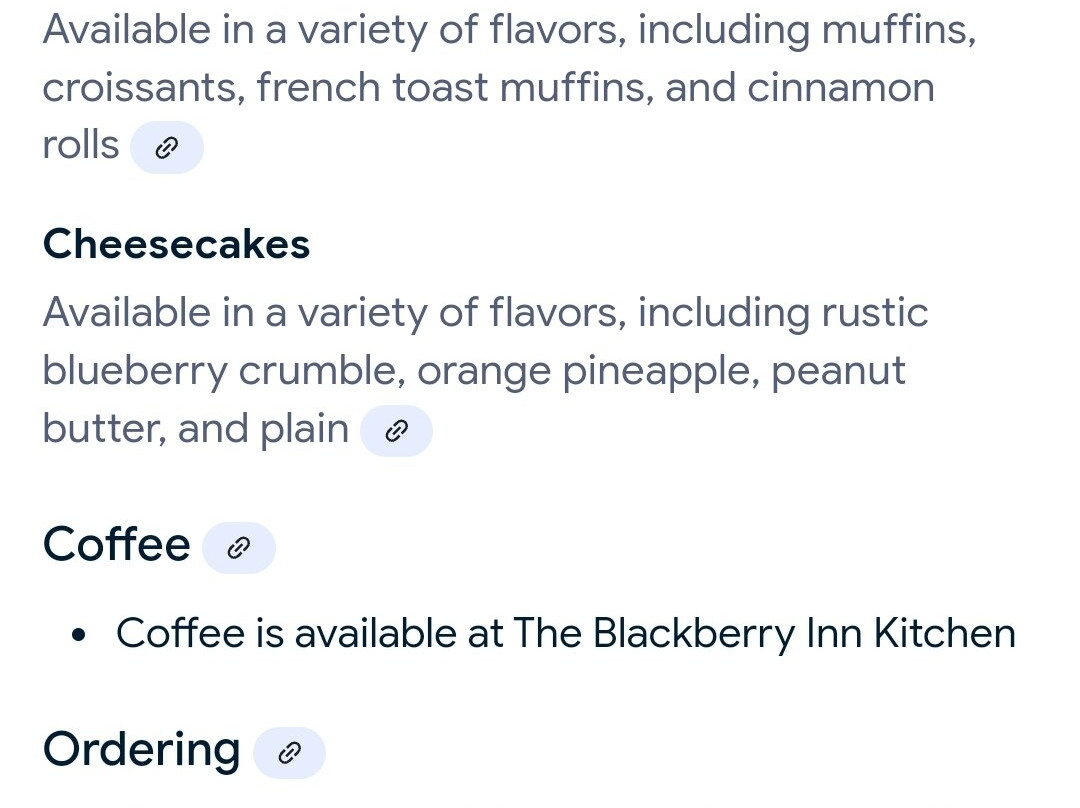Click the Coffee section heading
The width and height of the screenshot is (1080, 808).
click(116, 544)
